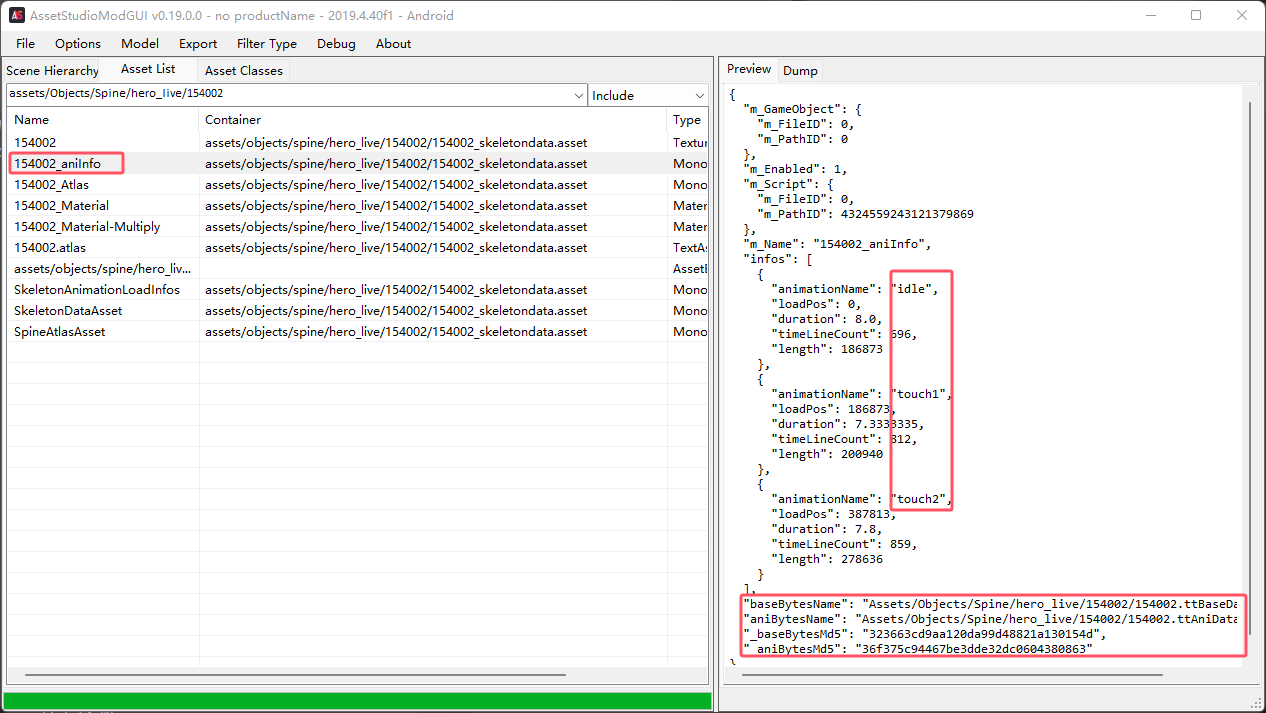Select the SpineAtlasAsset row
Image resolution: width=1266 pixels, height=713 pixels.
(x=357, y=331)
